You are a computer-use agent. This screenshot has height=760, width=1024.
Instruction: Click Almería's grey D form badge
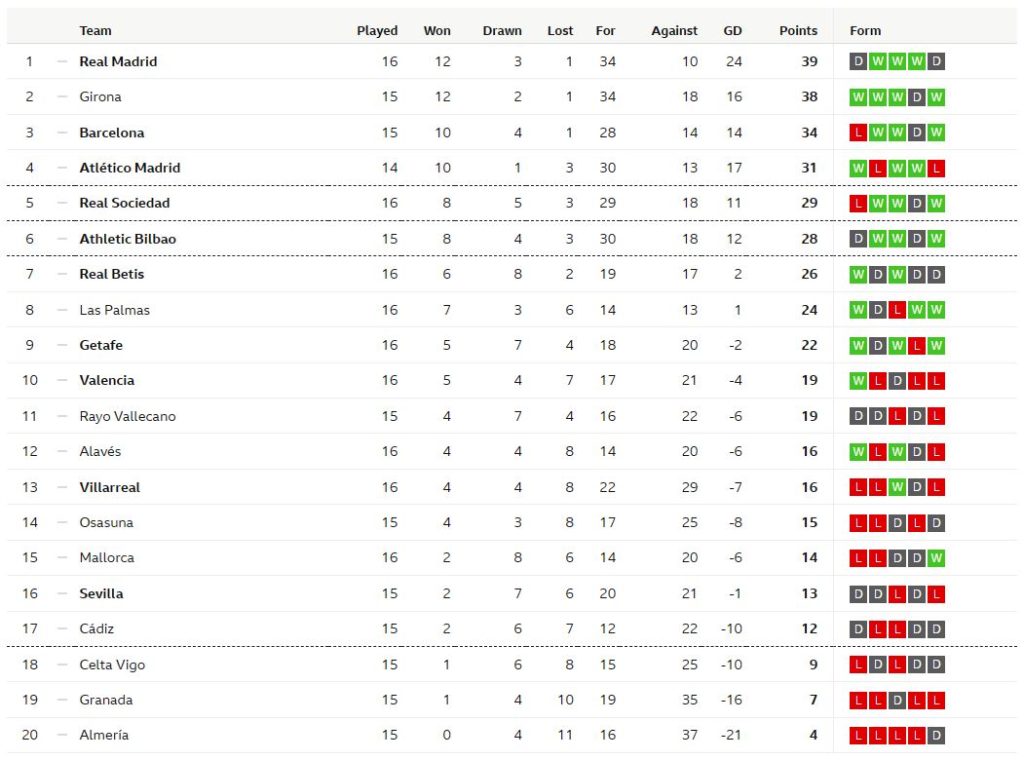pyautogui.click(x=936, y=735)
